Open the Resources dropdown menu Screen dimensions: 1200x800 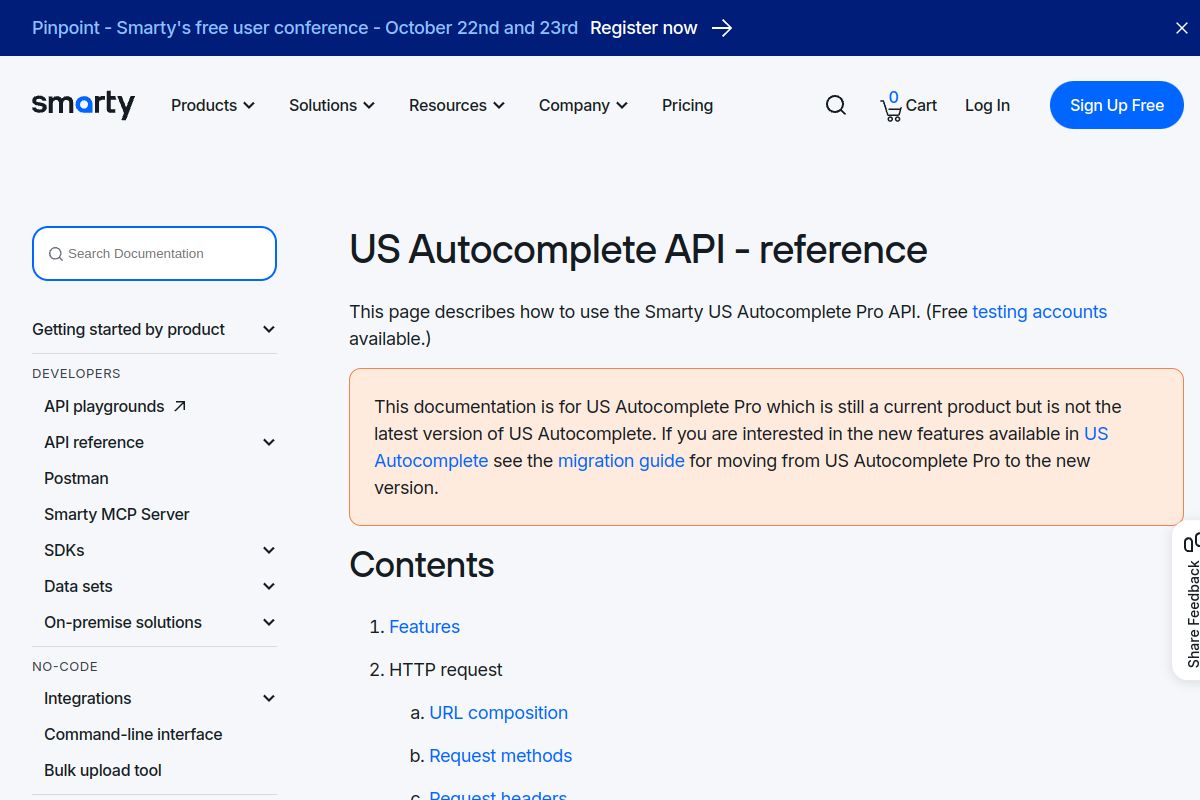click(x=457, y=105)
